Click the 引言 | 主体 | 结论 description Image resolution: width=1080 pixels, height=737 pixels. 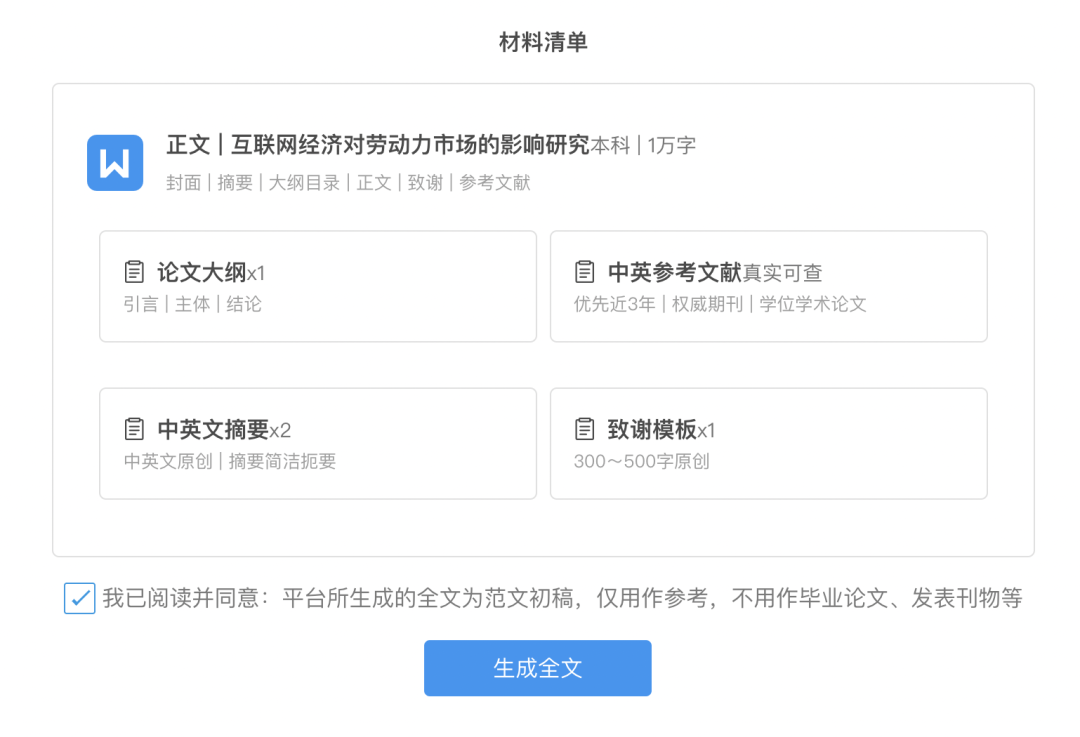(193, 304)
